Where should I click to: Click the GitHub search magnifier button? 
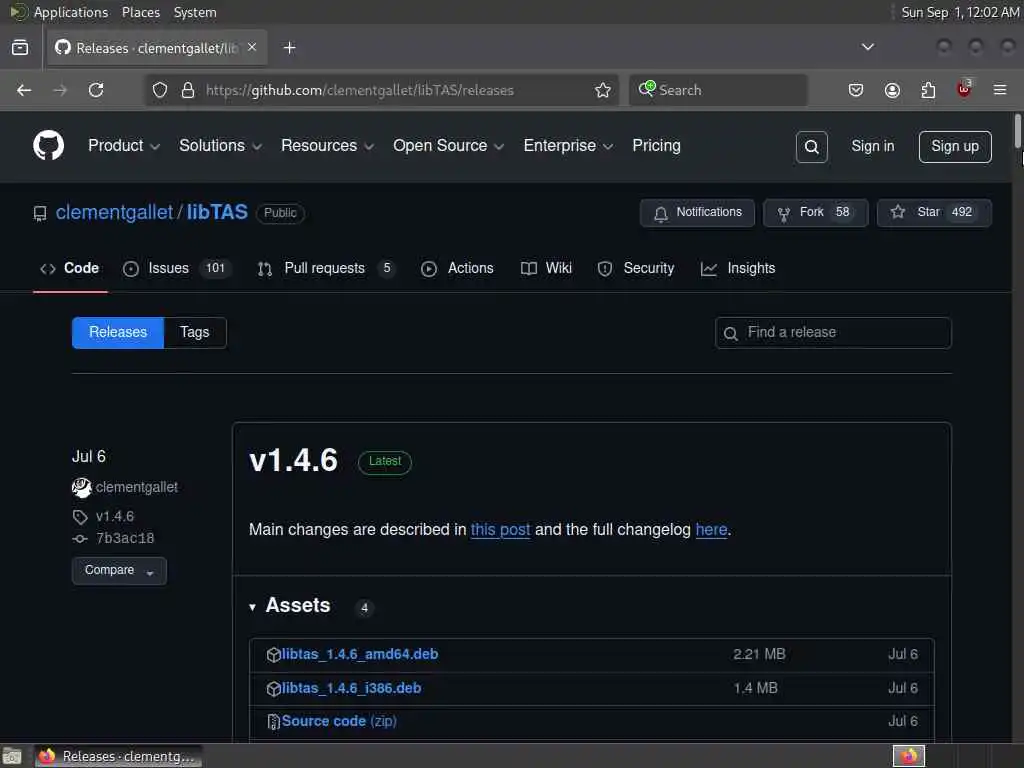point(811,147)
